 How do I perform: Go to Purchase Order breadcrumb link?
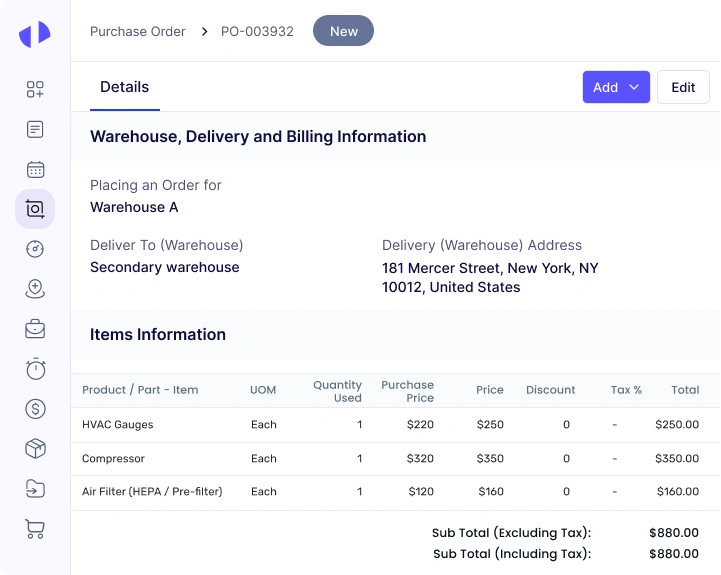click(138, 31)
